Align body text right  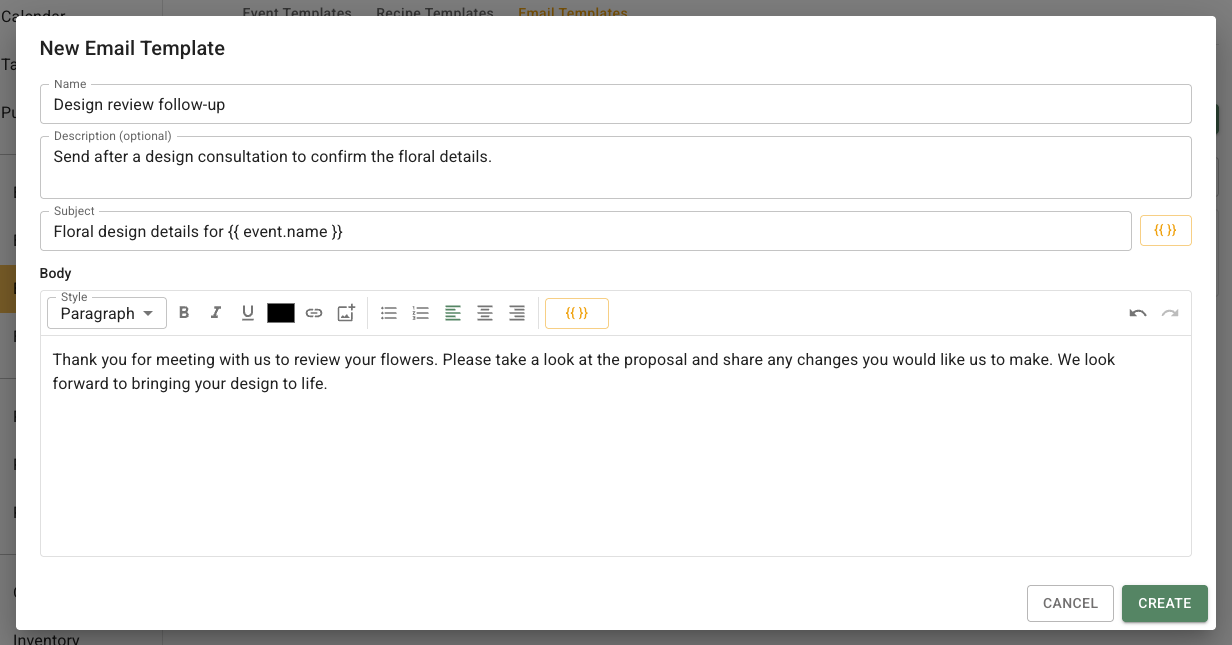tap(517, 313)
